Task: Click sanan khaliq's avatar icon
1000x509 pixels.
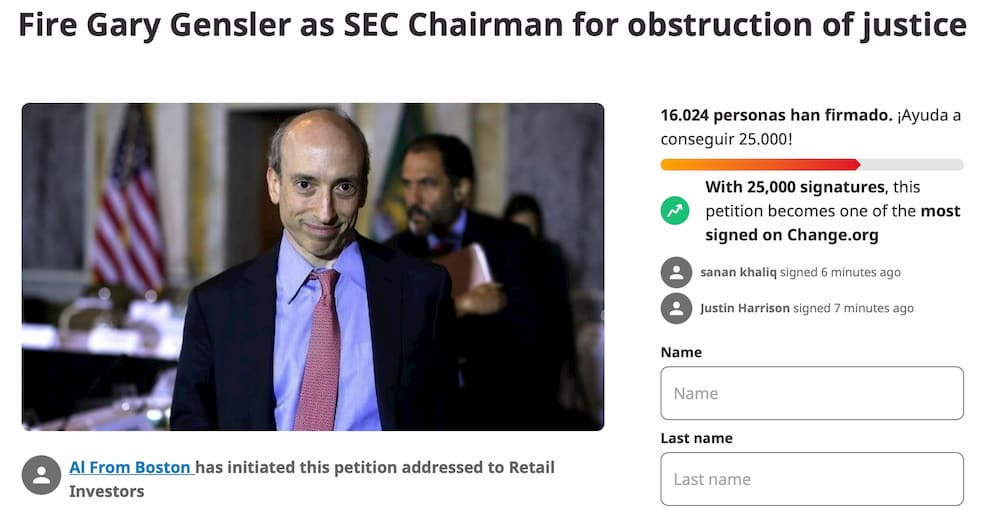Action: (x=676, y=272)
